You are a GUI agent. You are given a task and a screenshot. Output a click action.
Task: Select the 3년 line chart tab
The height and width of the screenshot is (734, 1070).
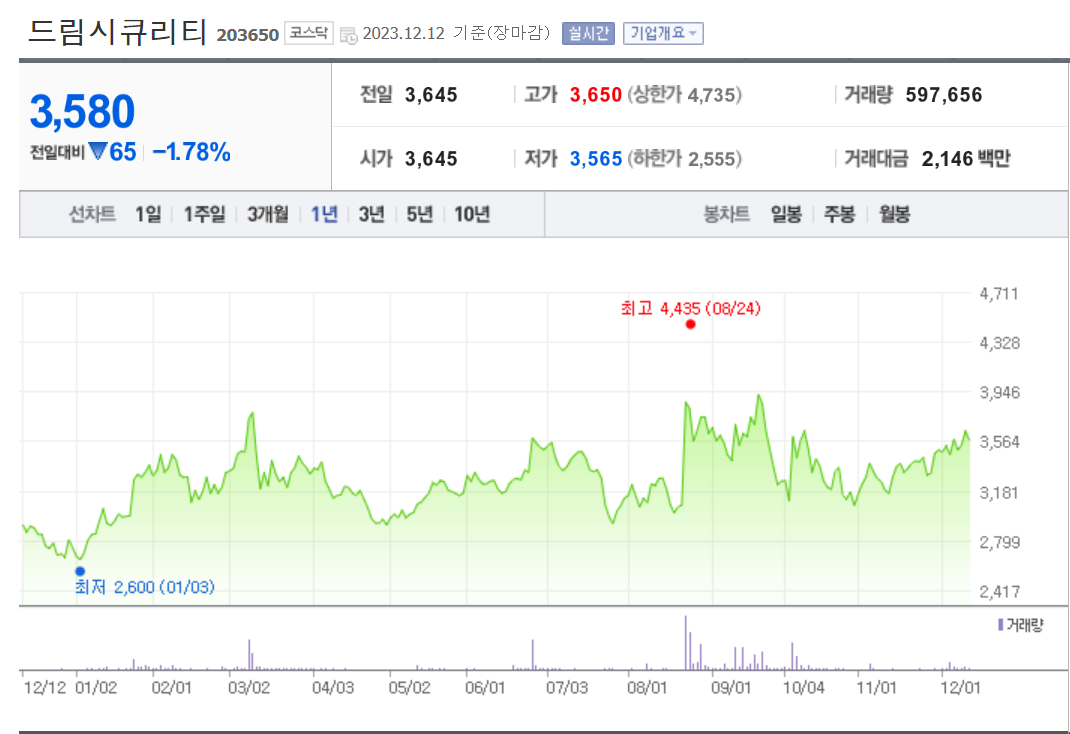pyautogui.click(x=372, y=214)
